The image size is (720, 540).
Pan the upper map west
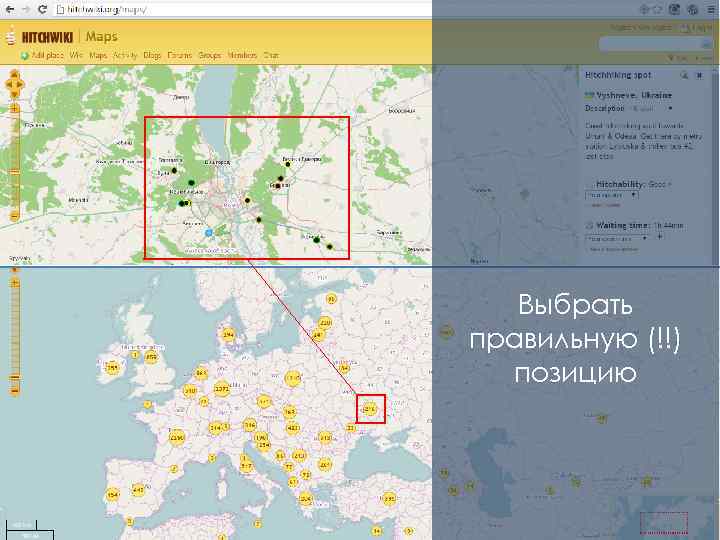pyautogui.click(x=8, y=84)
